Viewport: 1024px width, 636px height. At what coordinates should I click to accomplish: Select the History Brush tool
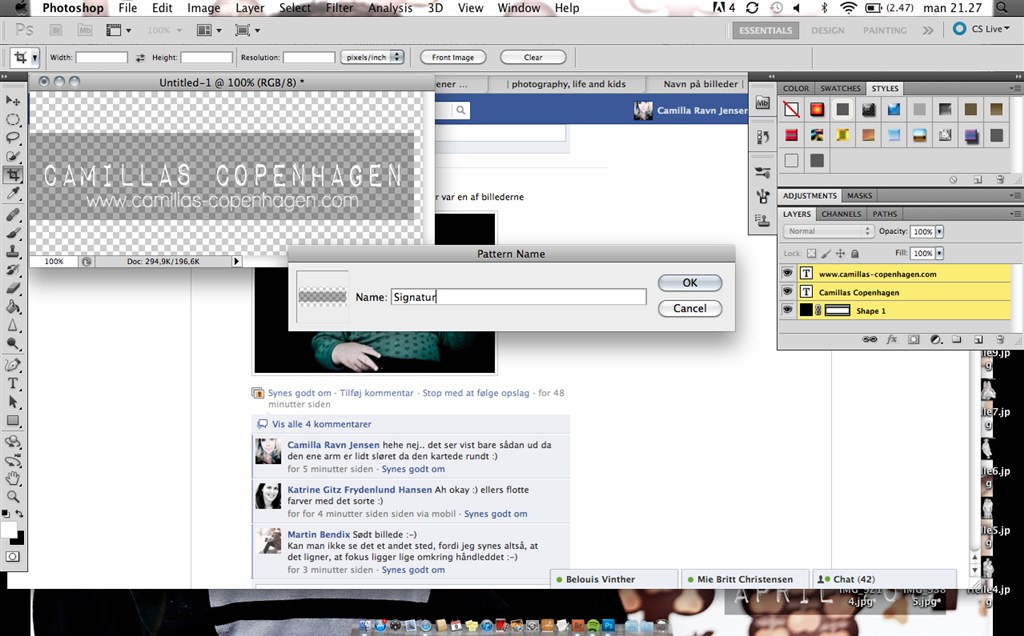click(12, 270)
